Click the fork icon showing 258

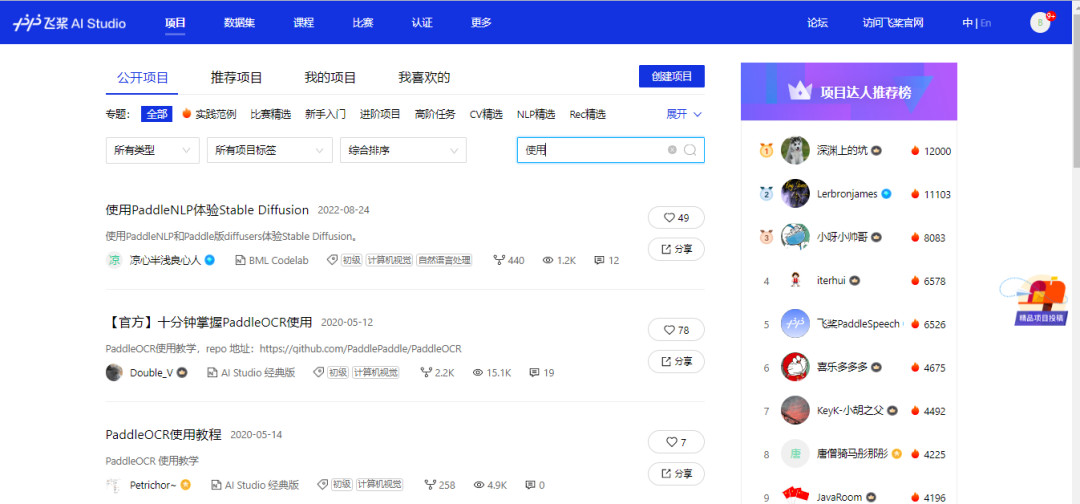click(x=430, y=485)
